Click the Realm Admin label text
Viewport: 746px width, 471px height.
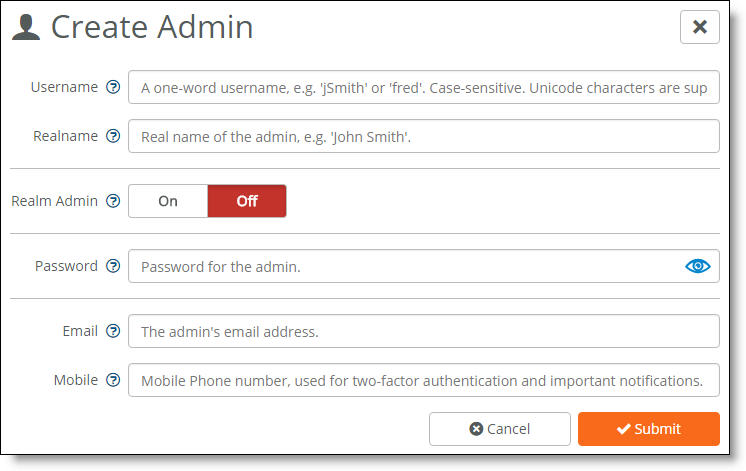pos(54,201)
